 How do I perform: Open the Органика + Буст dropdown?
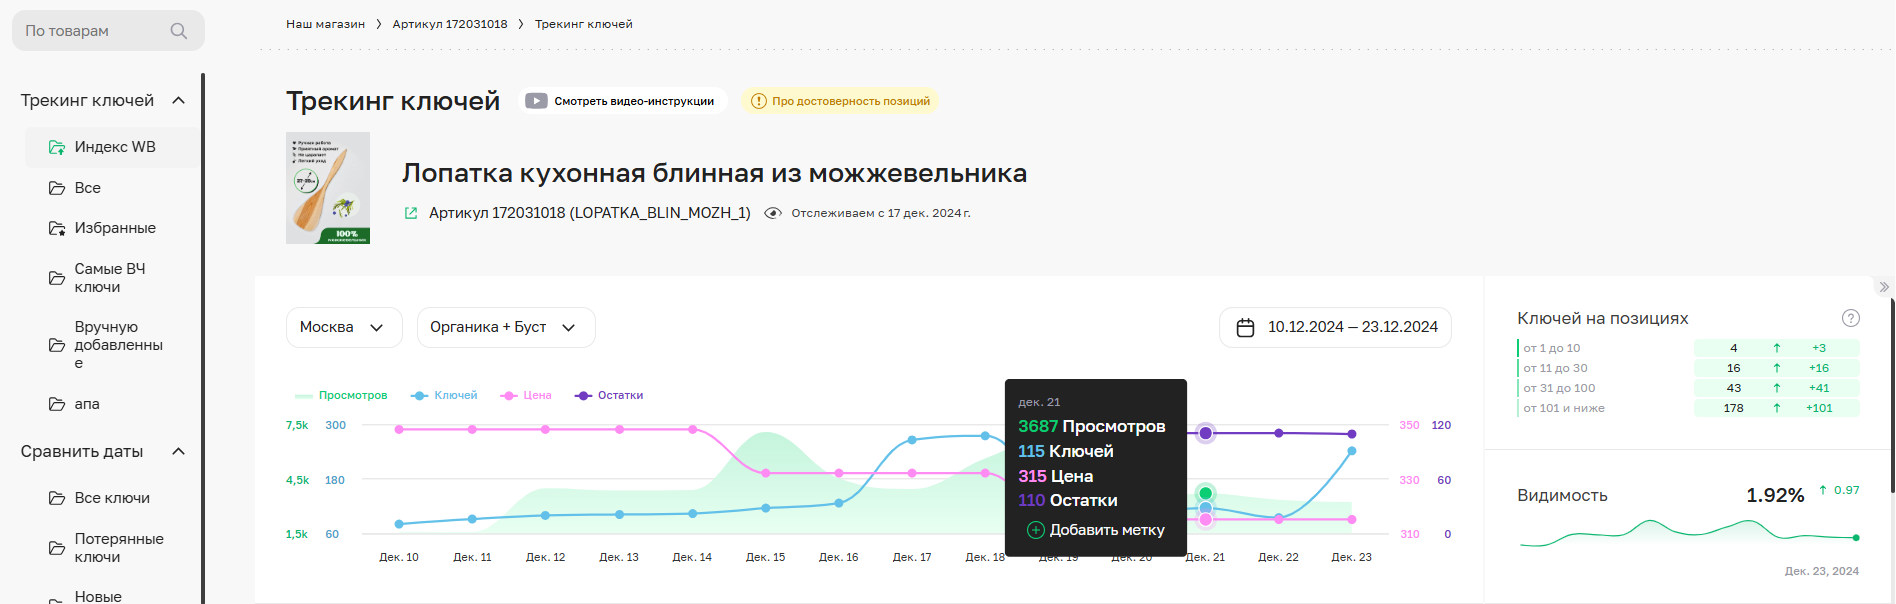coord(505,328)
